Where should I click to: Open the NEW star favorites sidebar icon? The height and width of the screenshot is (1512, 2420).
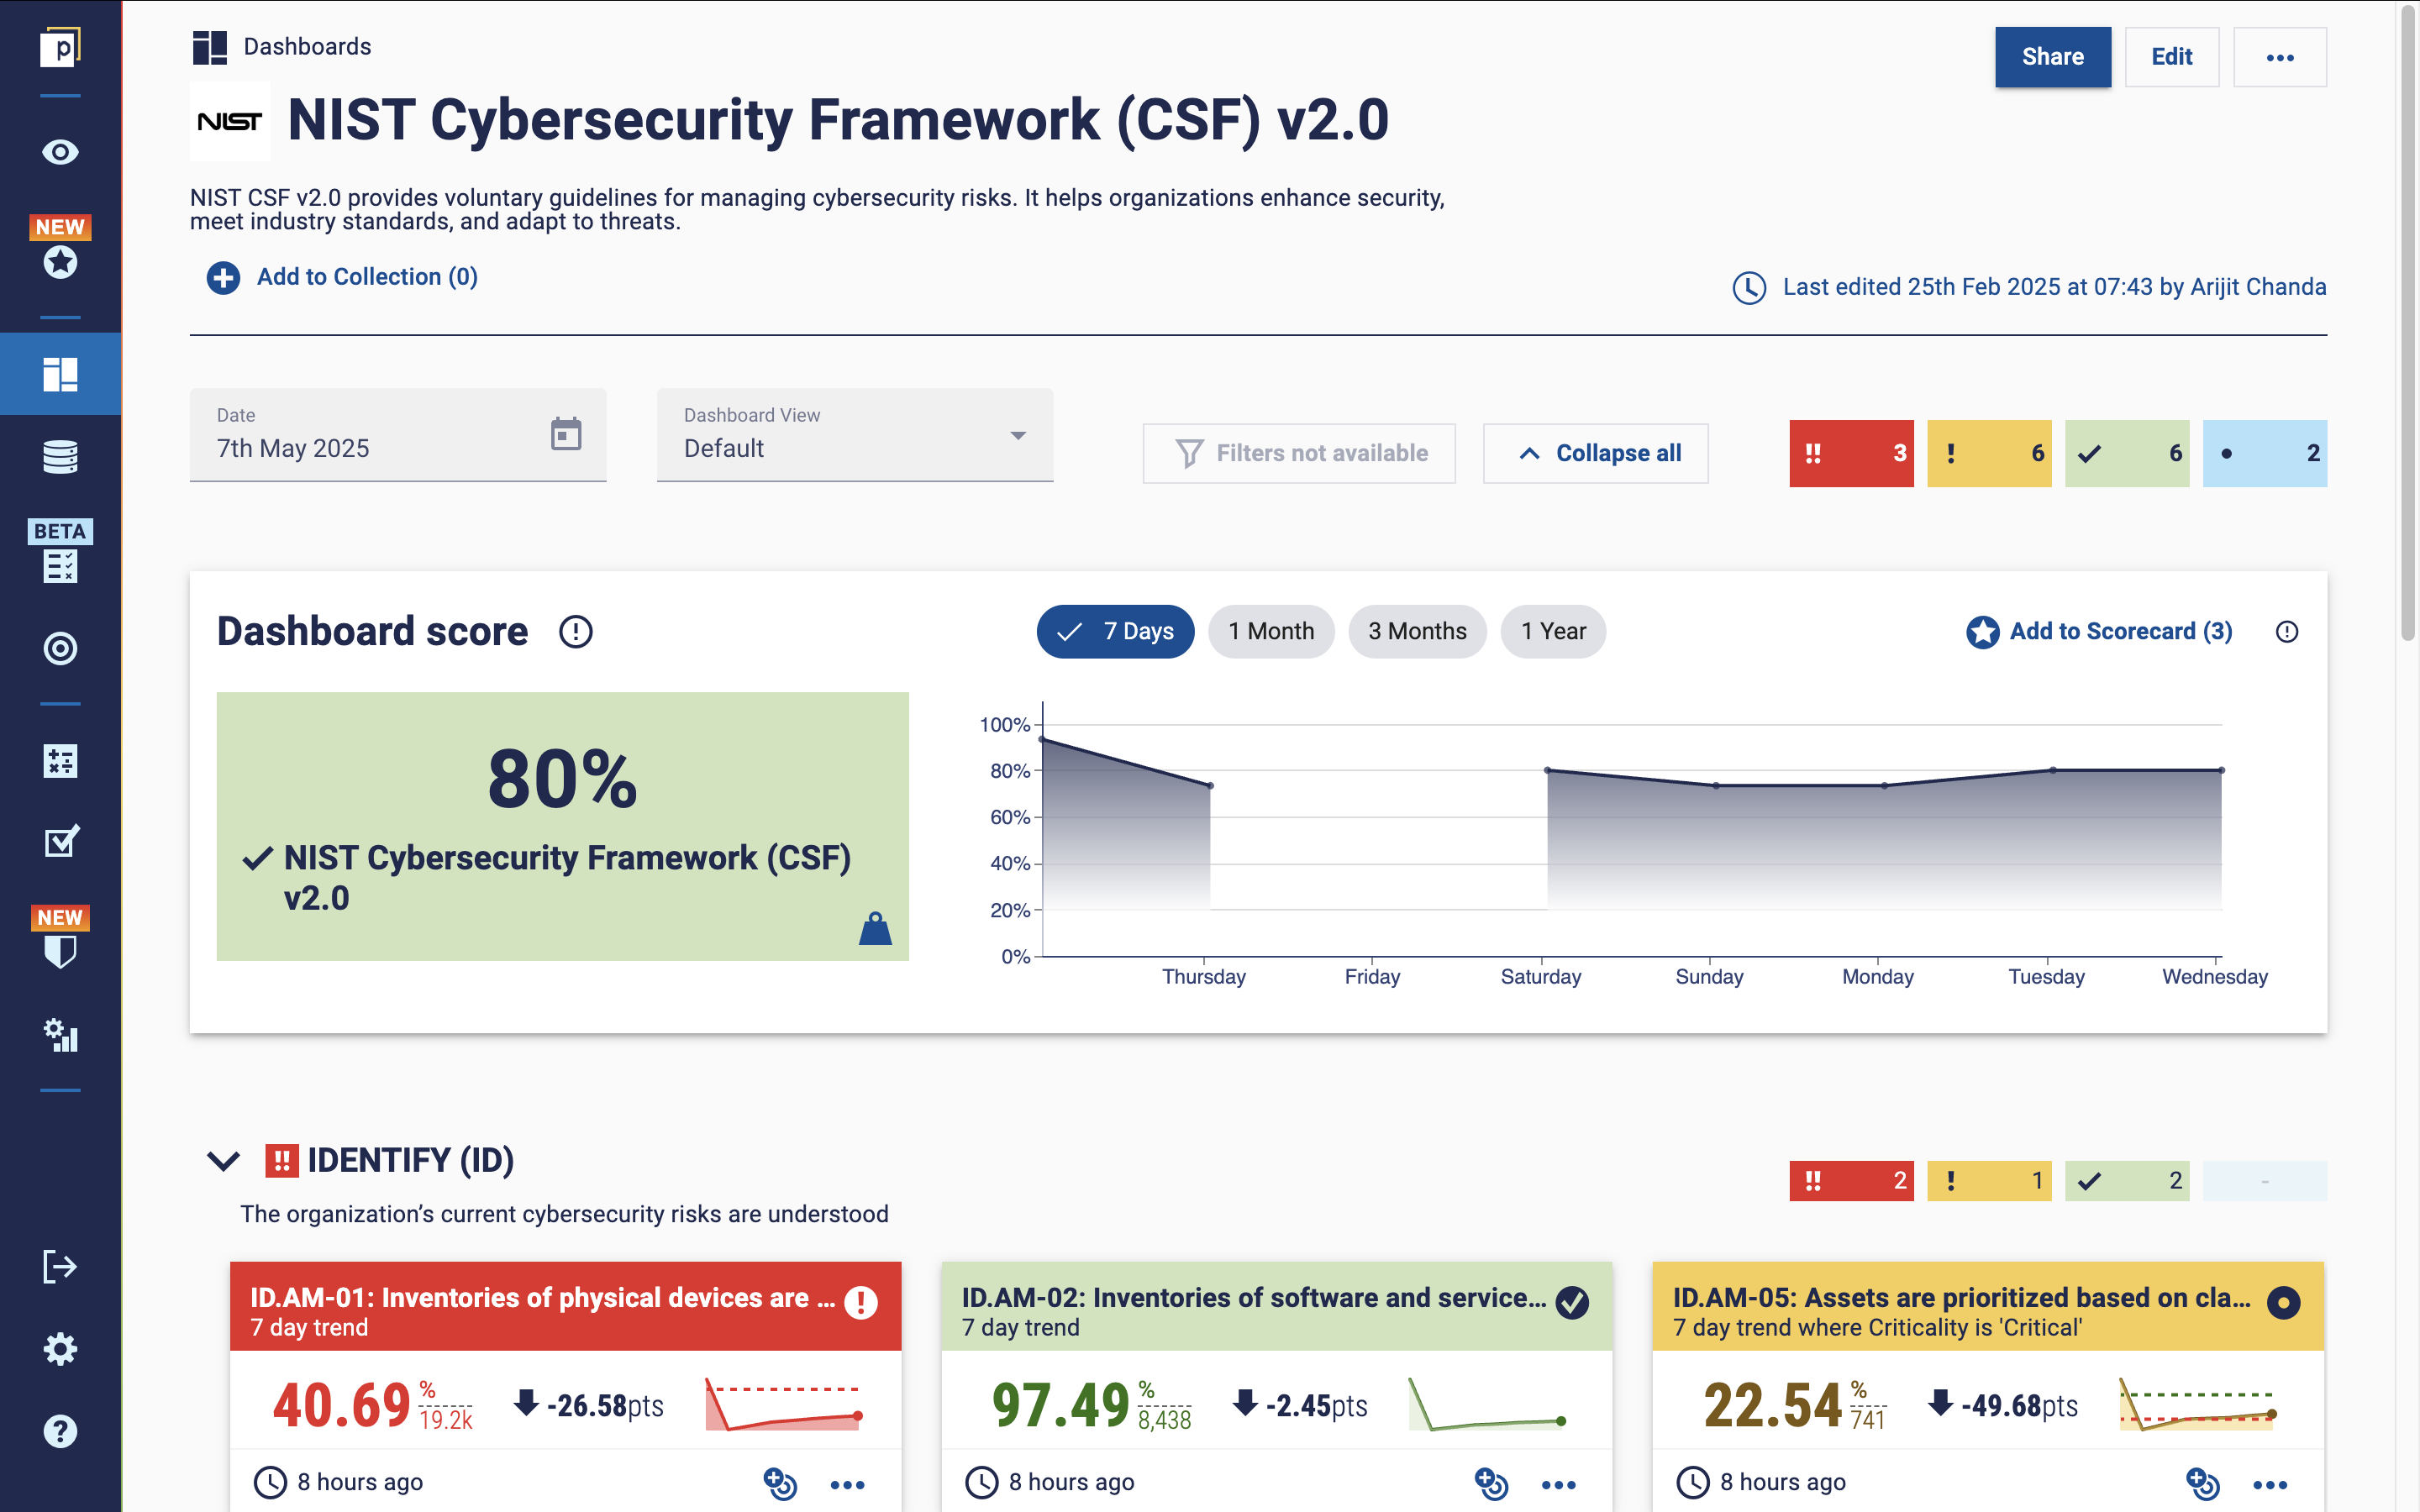pos(60,262)
